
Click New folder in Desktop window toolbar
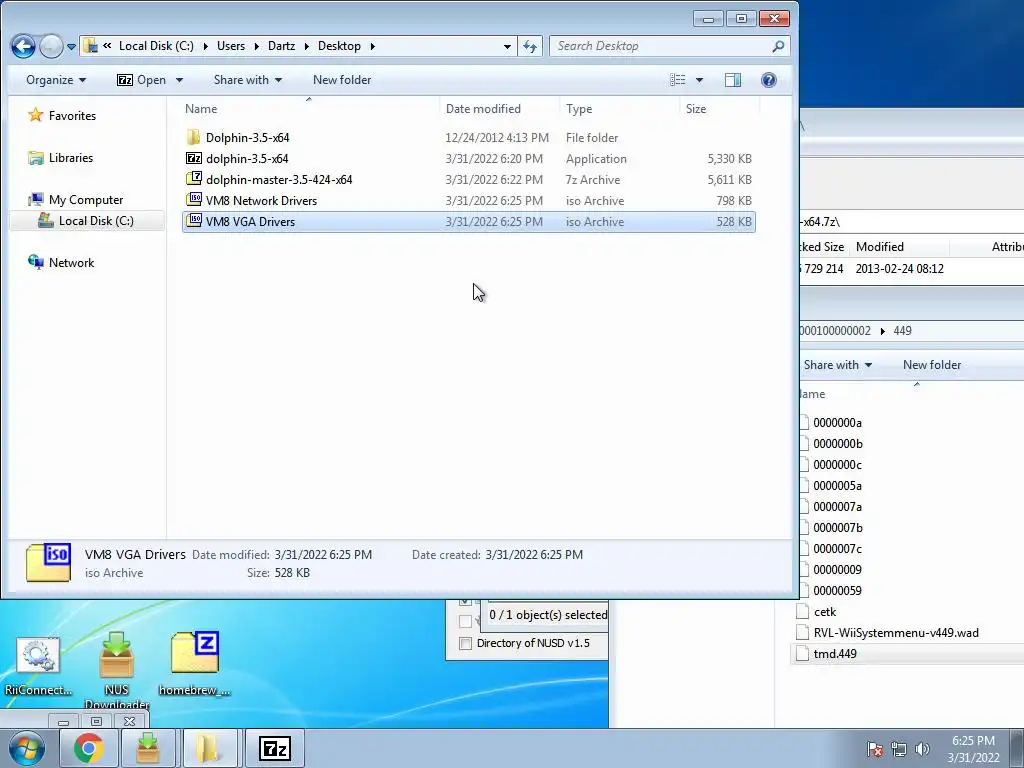342,80
